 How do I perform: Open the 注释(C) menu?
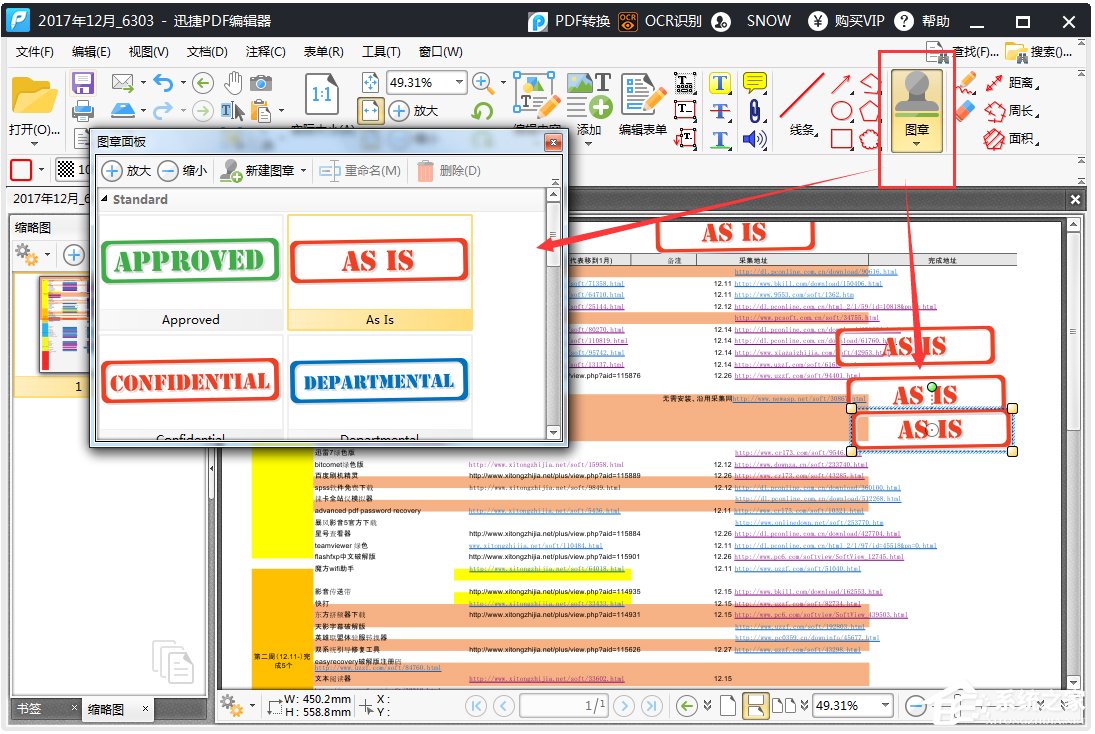tap(265, 52)
